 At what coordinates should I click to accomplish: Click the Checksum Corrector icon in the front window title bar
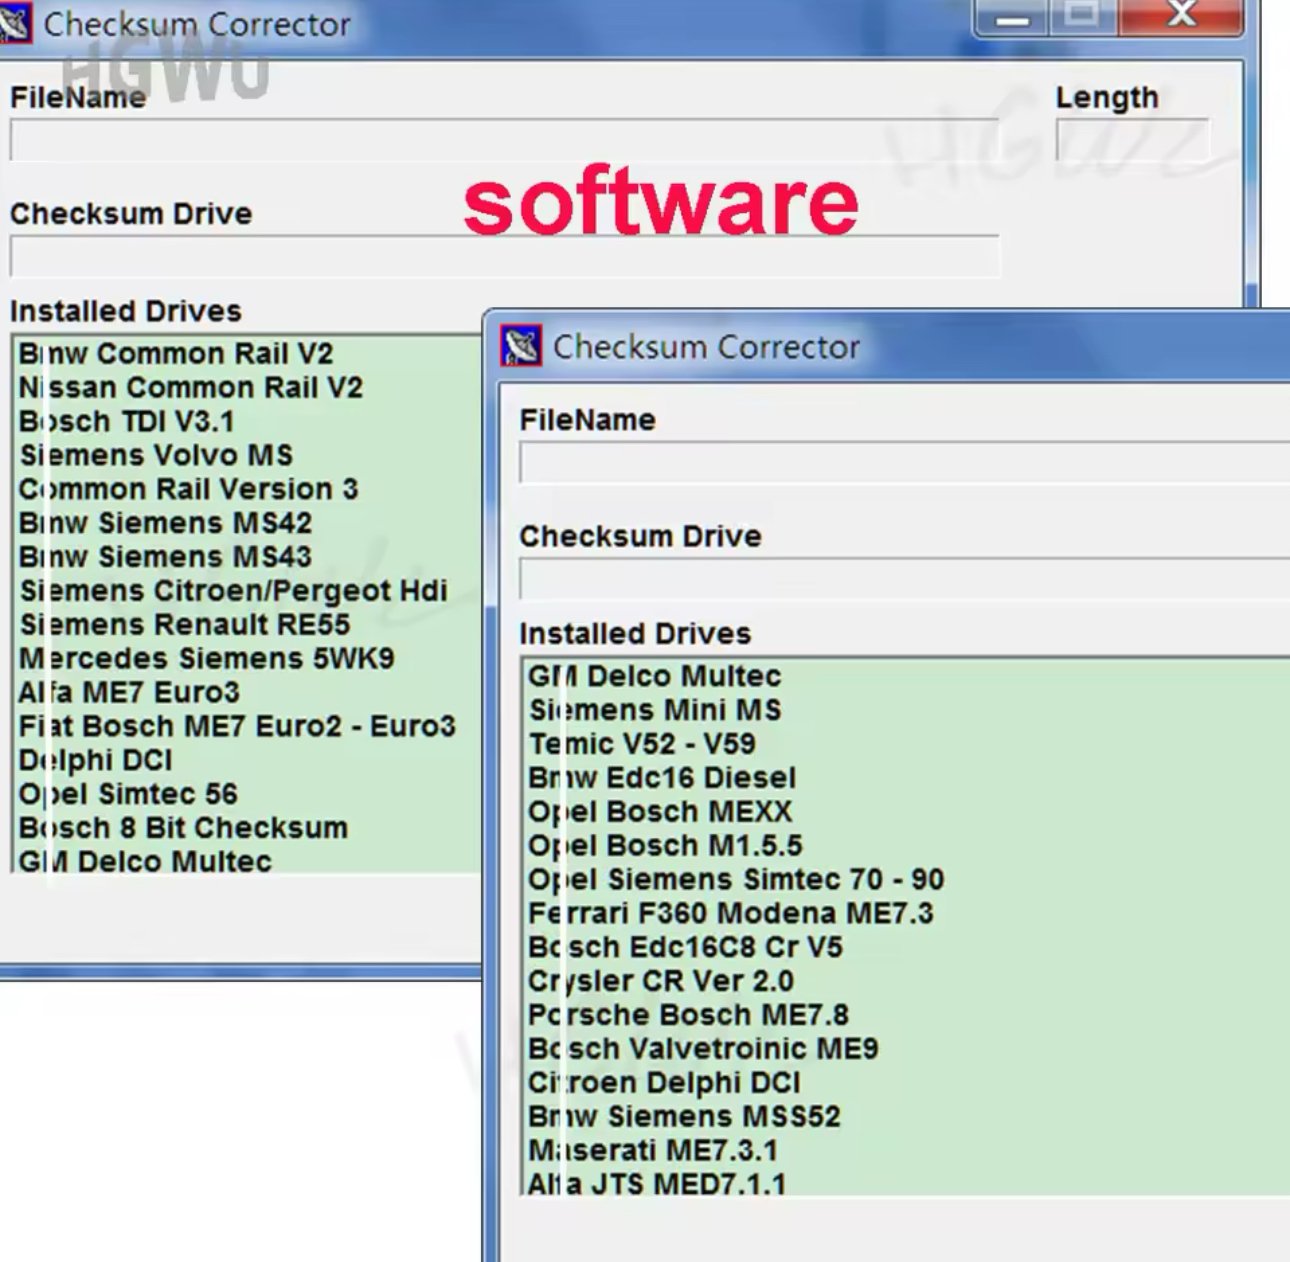520,346
